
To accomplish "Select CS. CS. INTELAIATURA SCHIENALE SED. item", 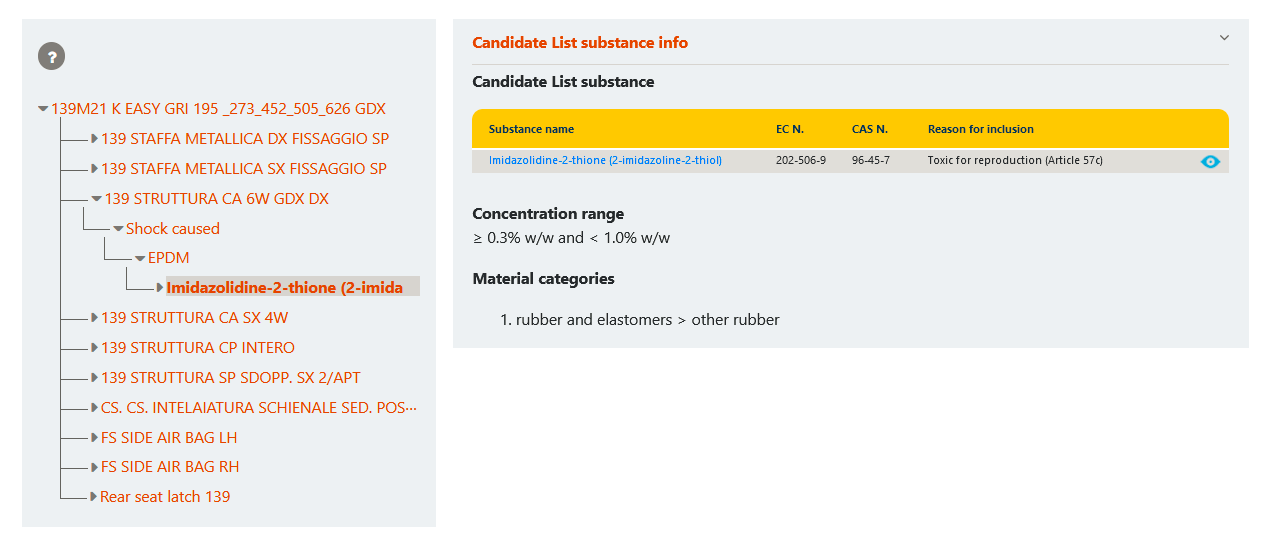I will coord(258,408).
